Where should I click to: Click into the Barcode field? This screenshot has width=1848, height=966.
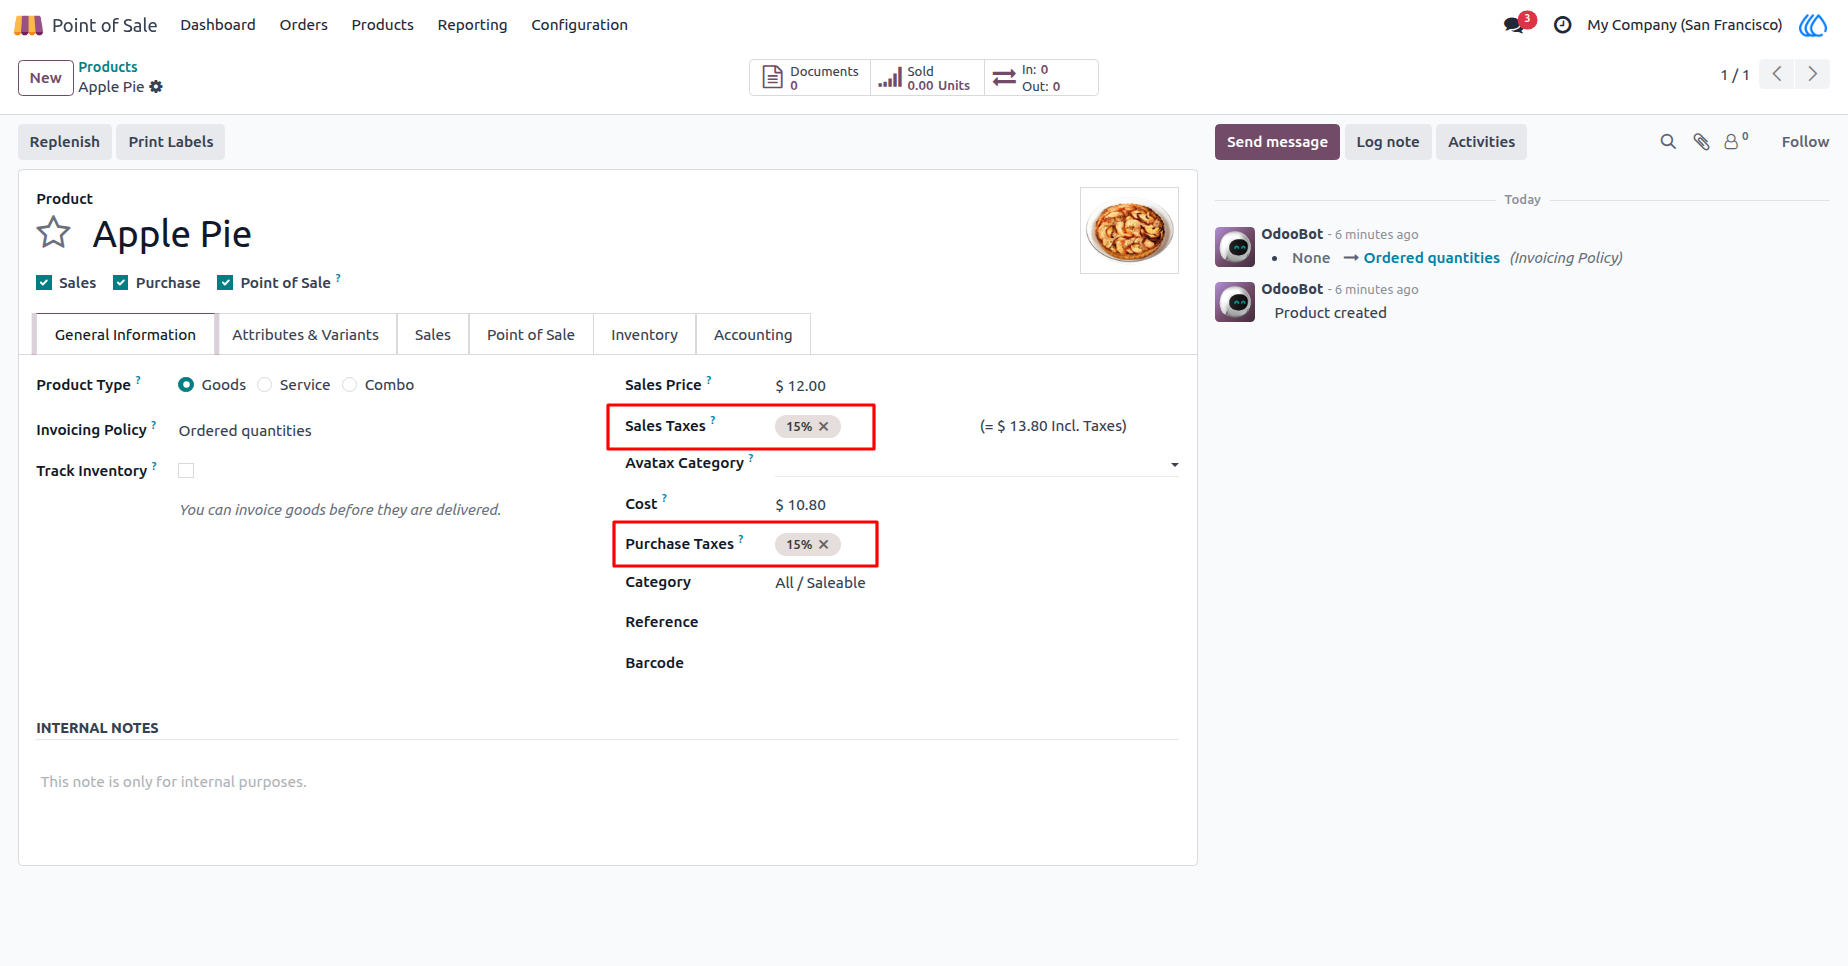point(977,664)
